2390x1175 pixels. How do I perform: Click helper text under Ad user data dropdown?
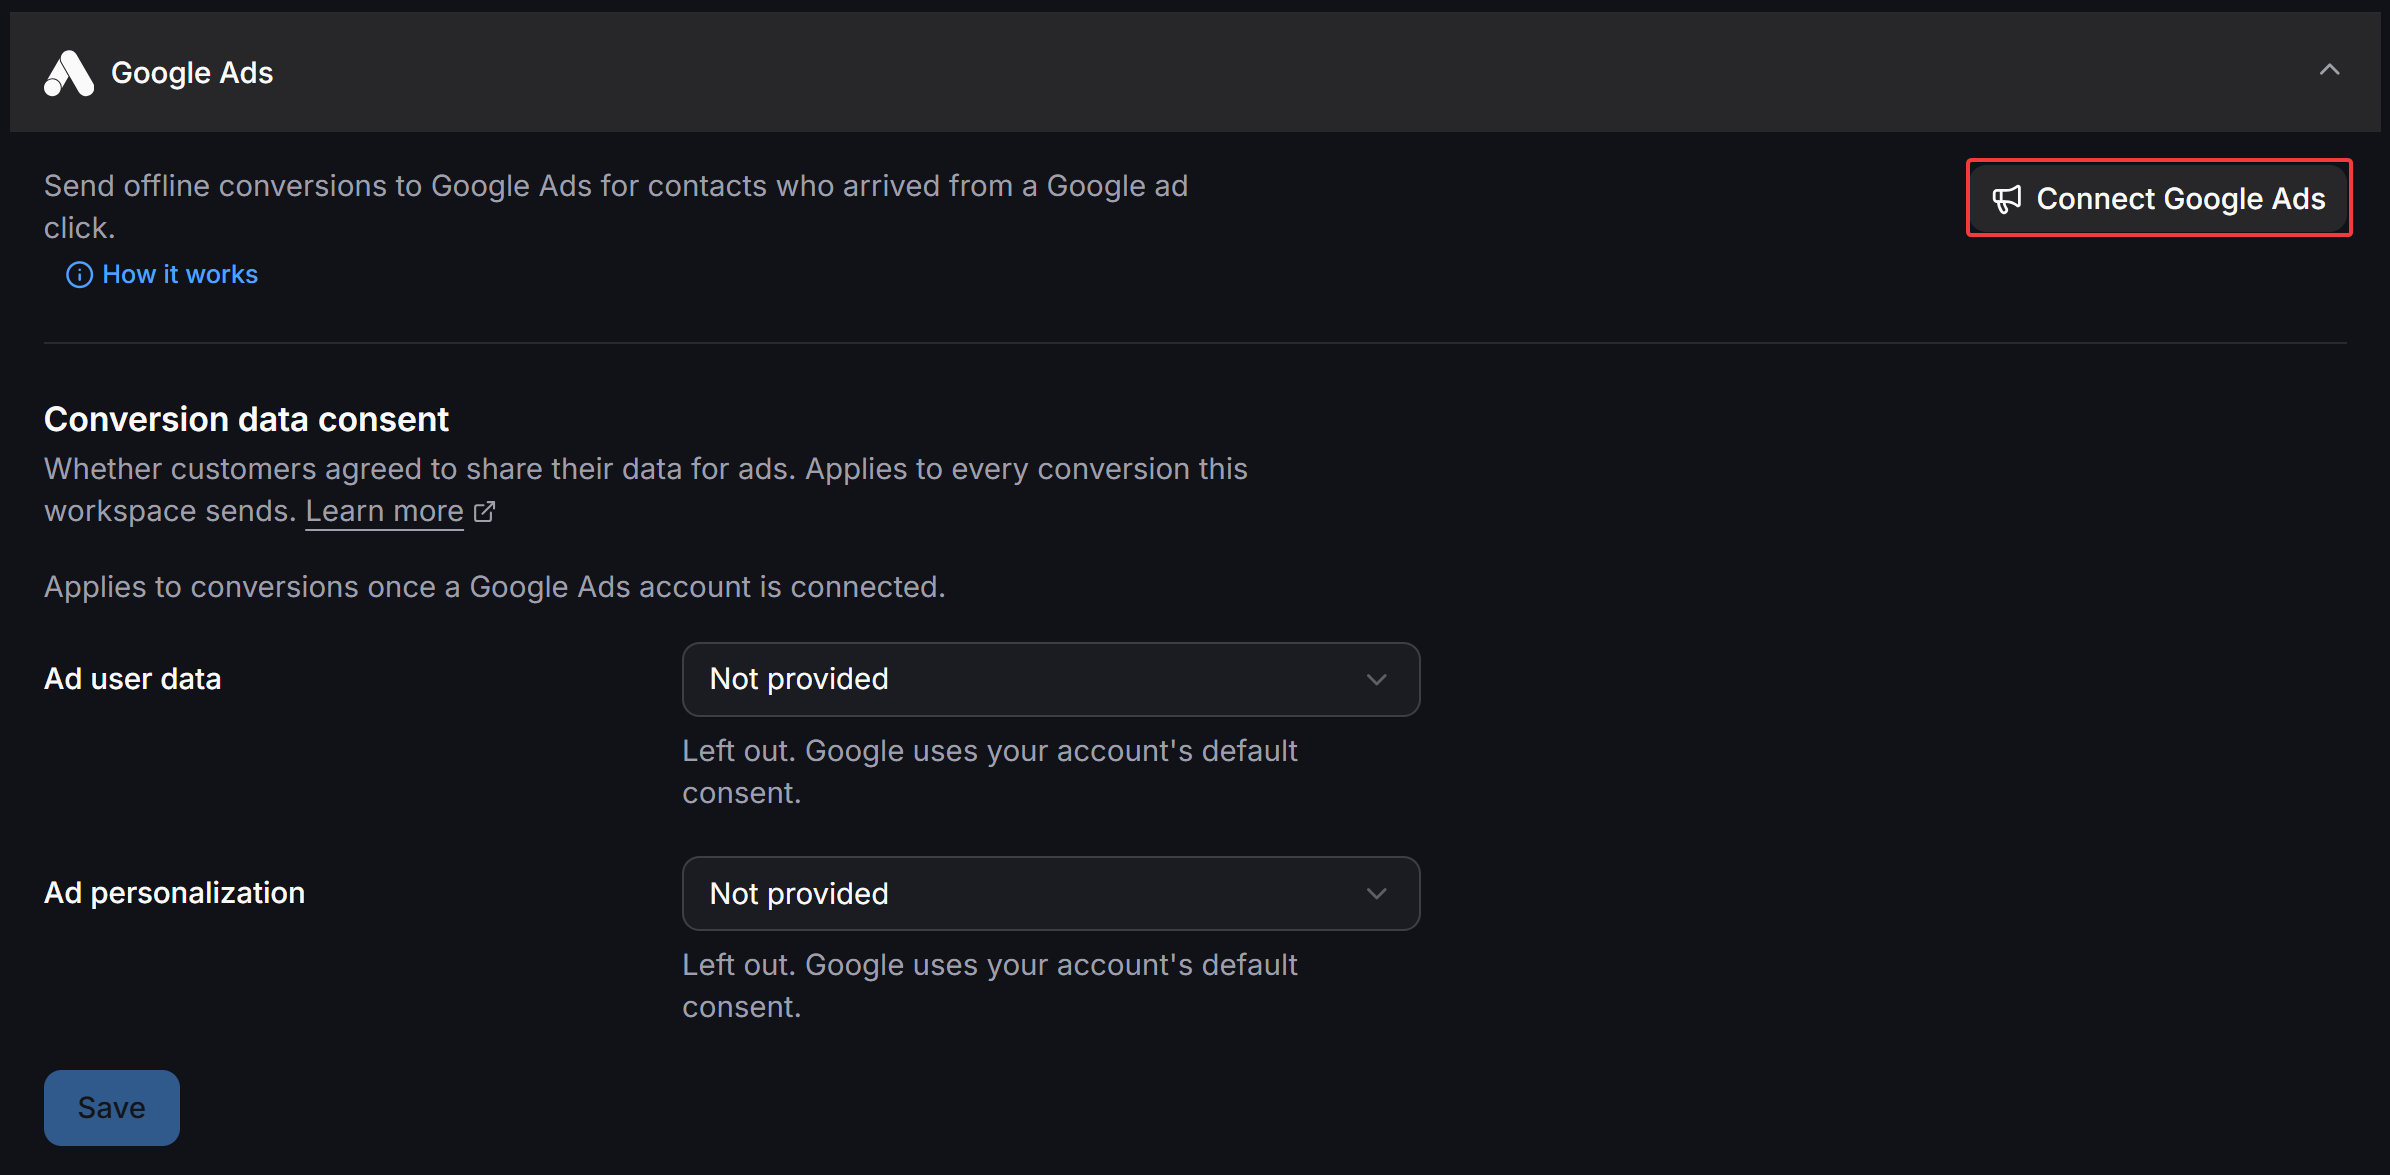click(x=990, y=772)
